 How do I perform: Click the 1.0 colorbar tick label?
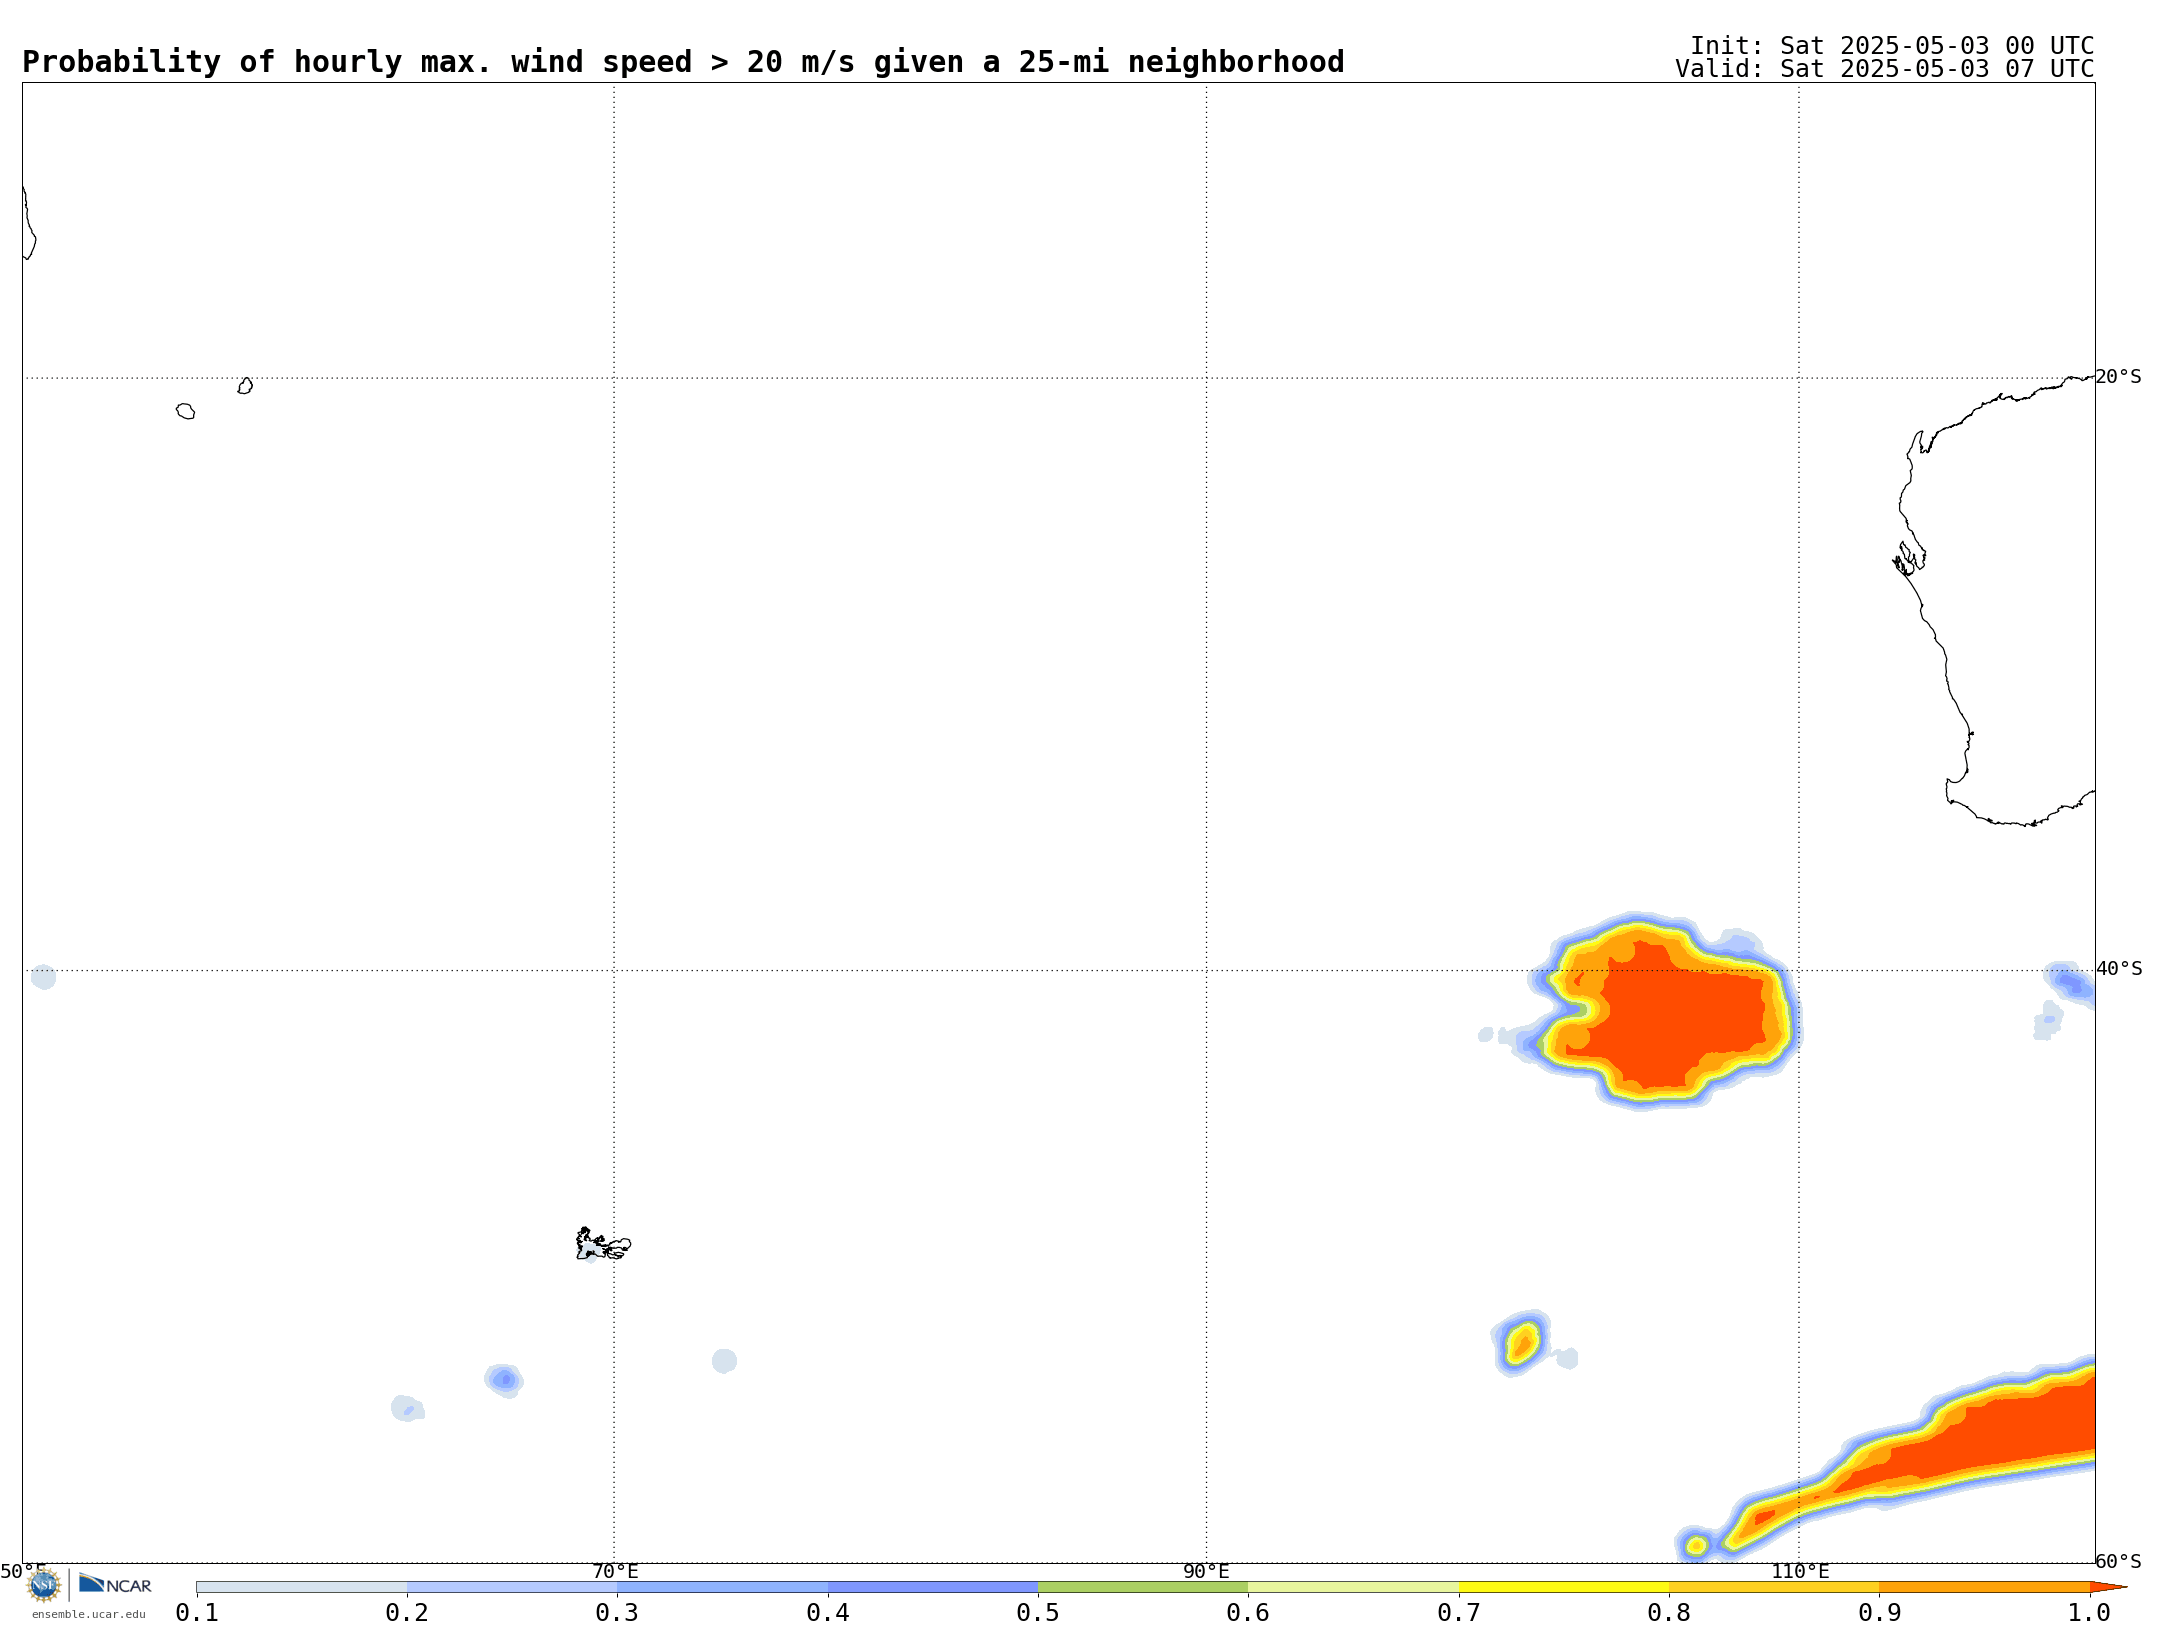(2089, 1612)
